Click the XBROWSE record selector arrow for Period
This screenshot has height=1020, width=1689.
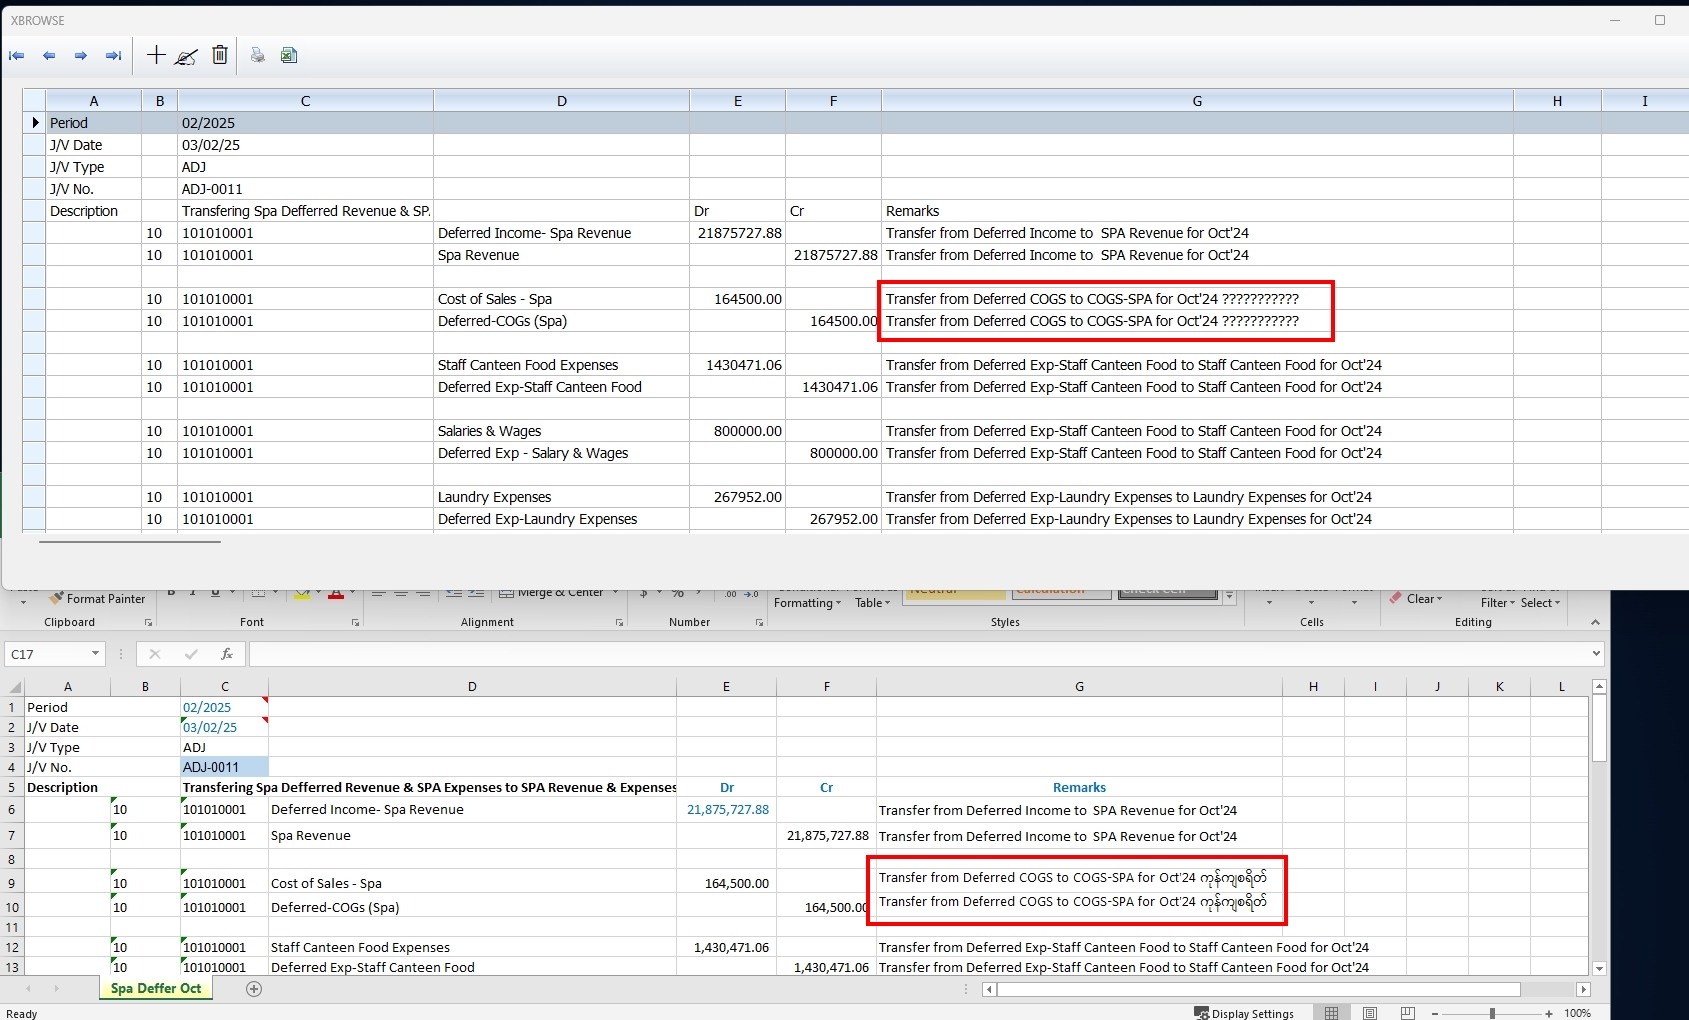coord(35,123)
